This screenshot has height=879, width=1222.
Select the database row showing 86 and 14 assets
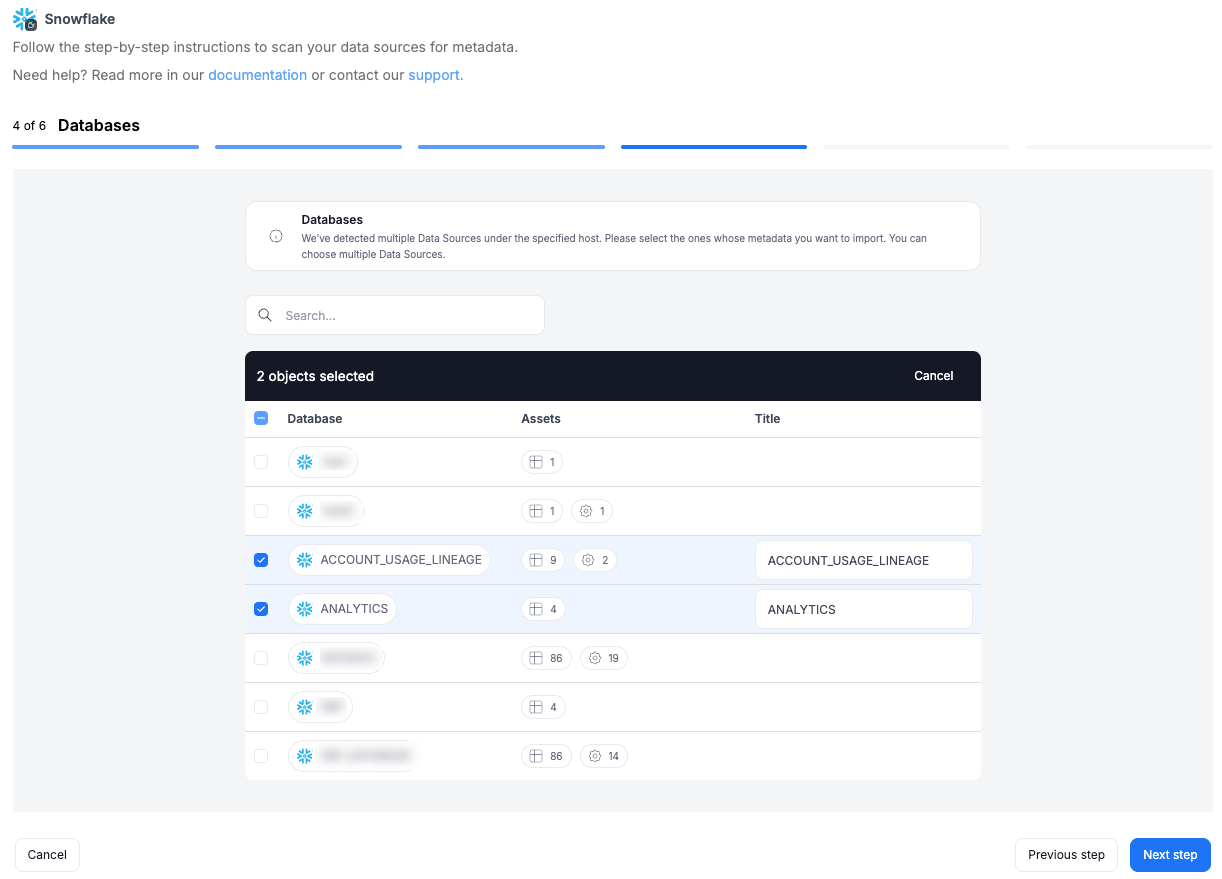[261, 756]
